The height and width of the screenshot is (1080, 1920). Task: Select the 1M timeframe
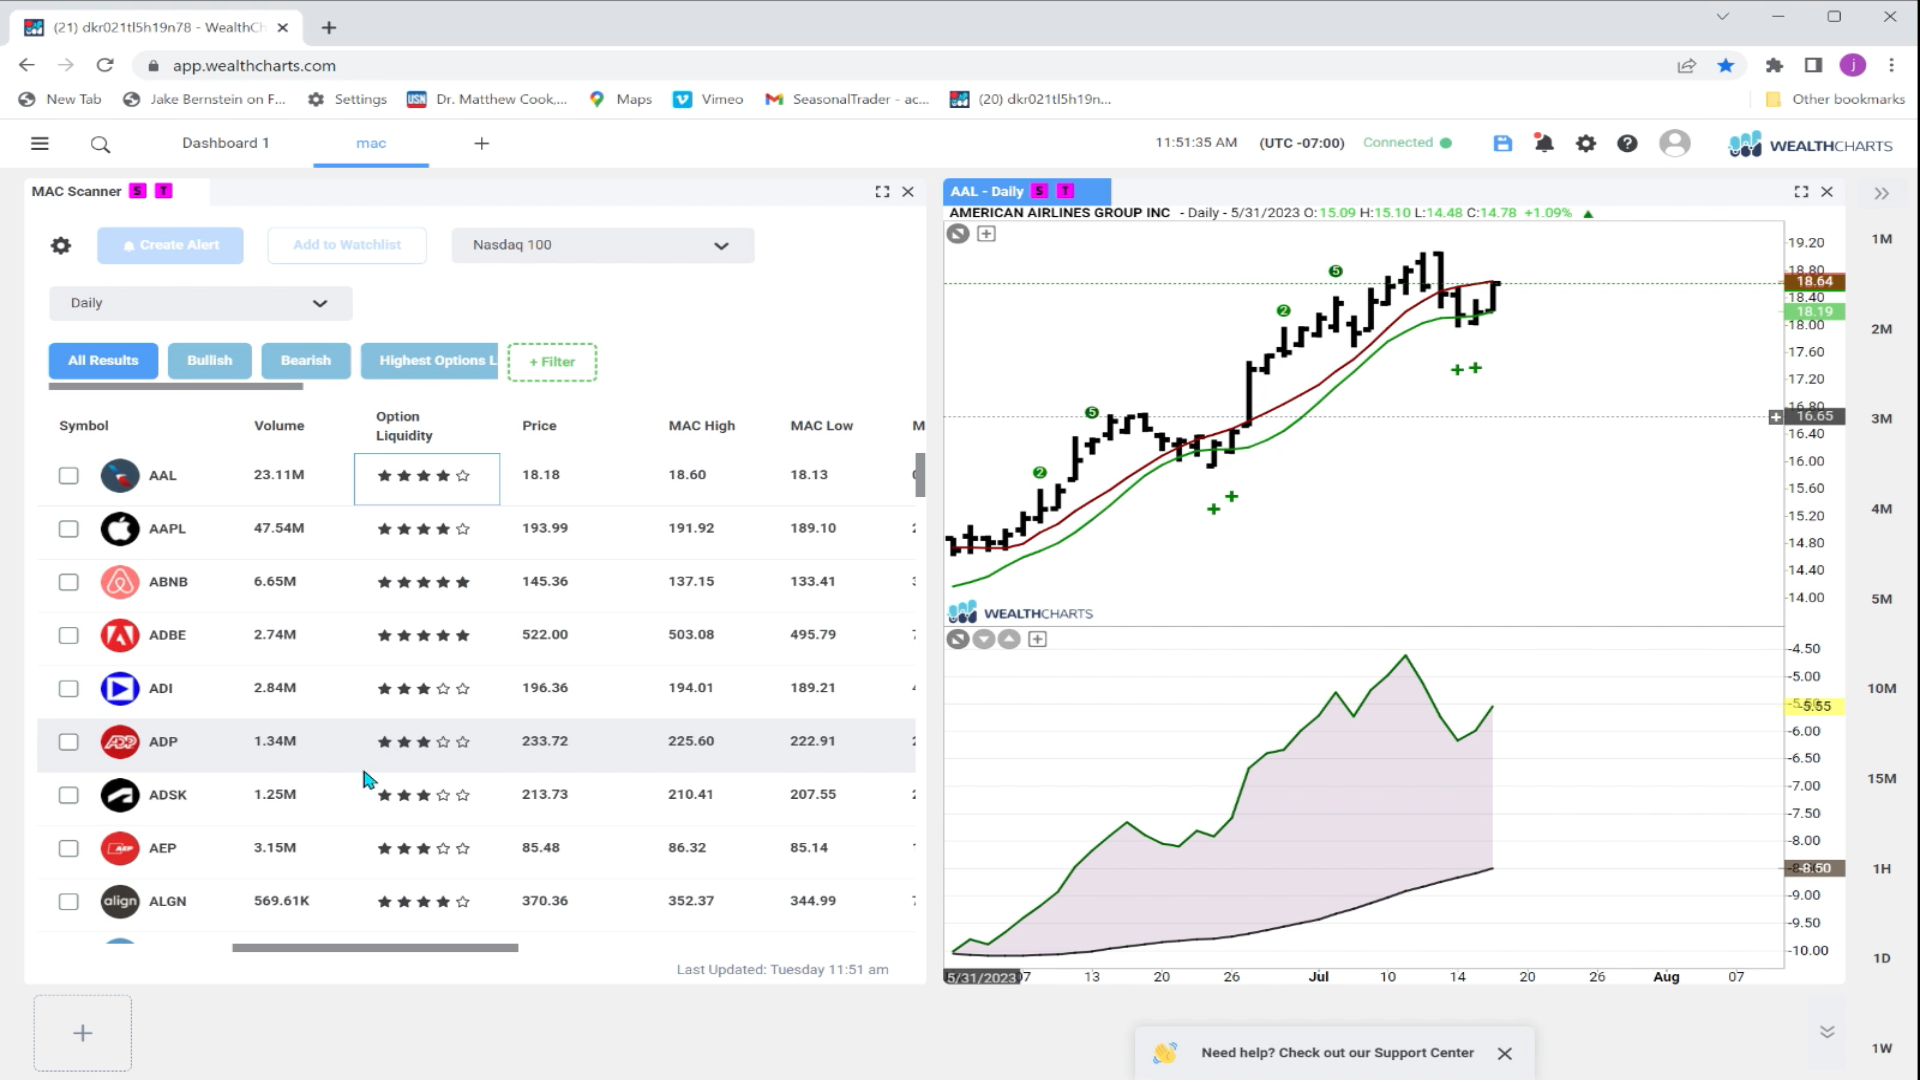point(1882,240)
